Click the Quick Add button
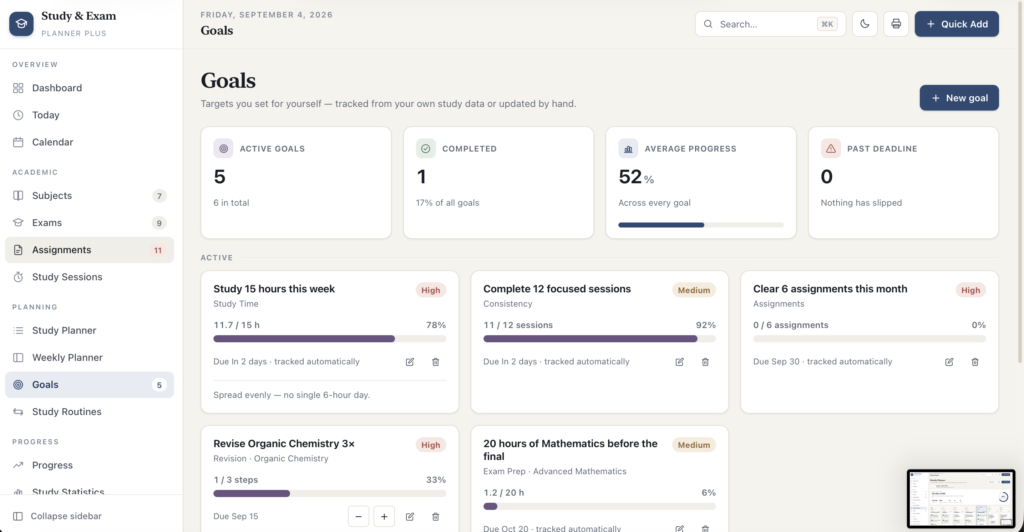The width and height of the screenshot is (1024, 532). [x=956, y=24]
